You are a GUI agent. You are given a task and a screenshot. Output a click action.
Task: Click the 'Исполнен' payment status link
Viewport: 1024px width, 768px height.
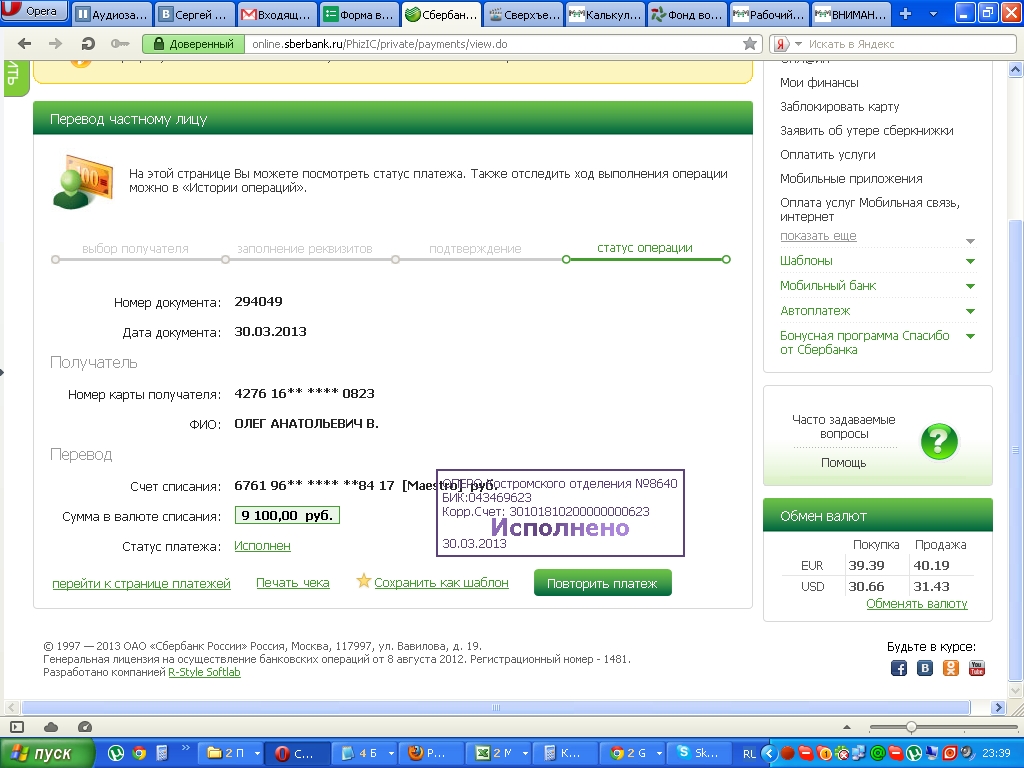click(262, 545)
